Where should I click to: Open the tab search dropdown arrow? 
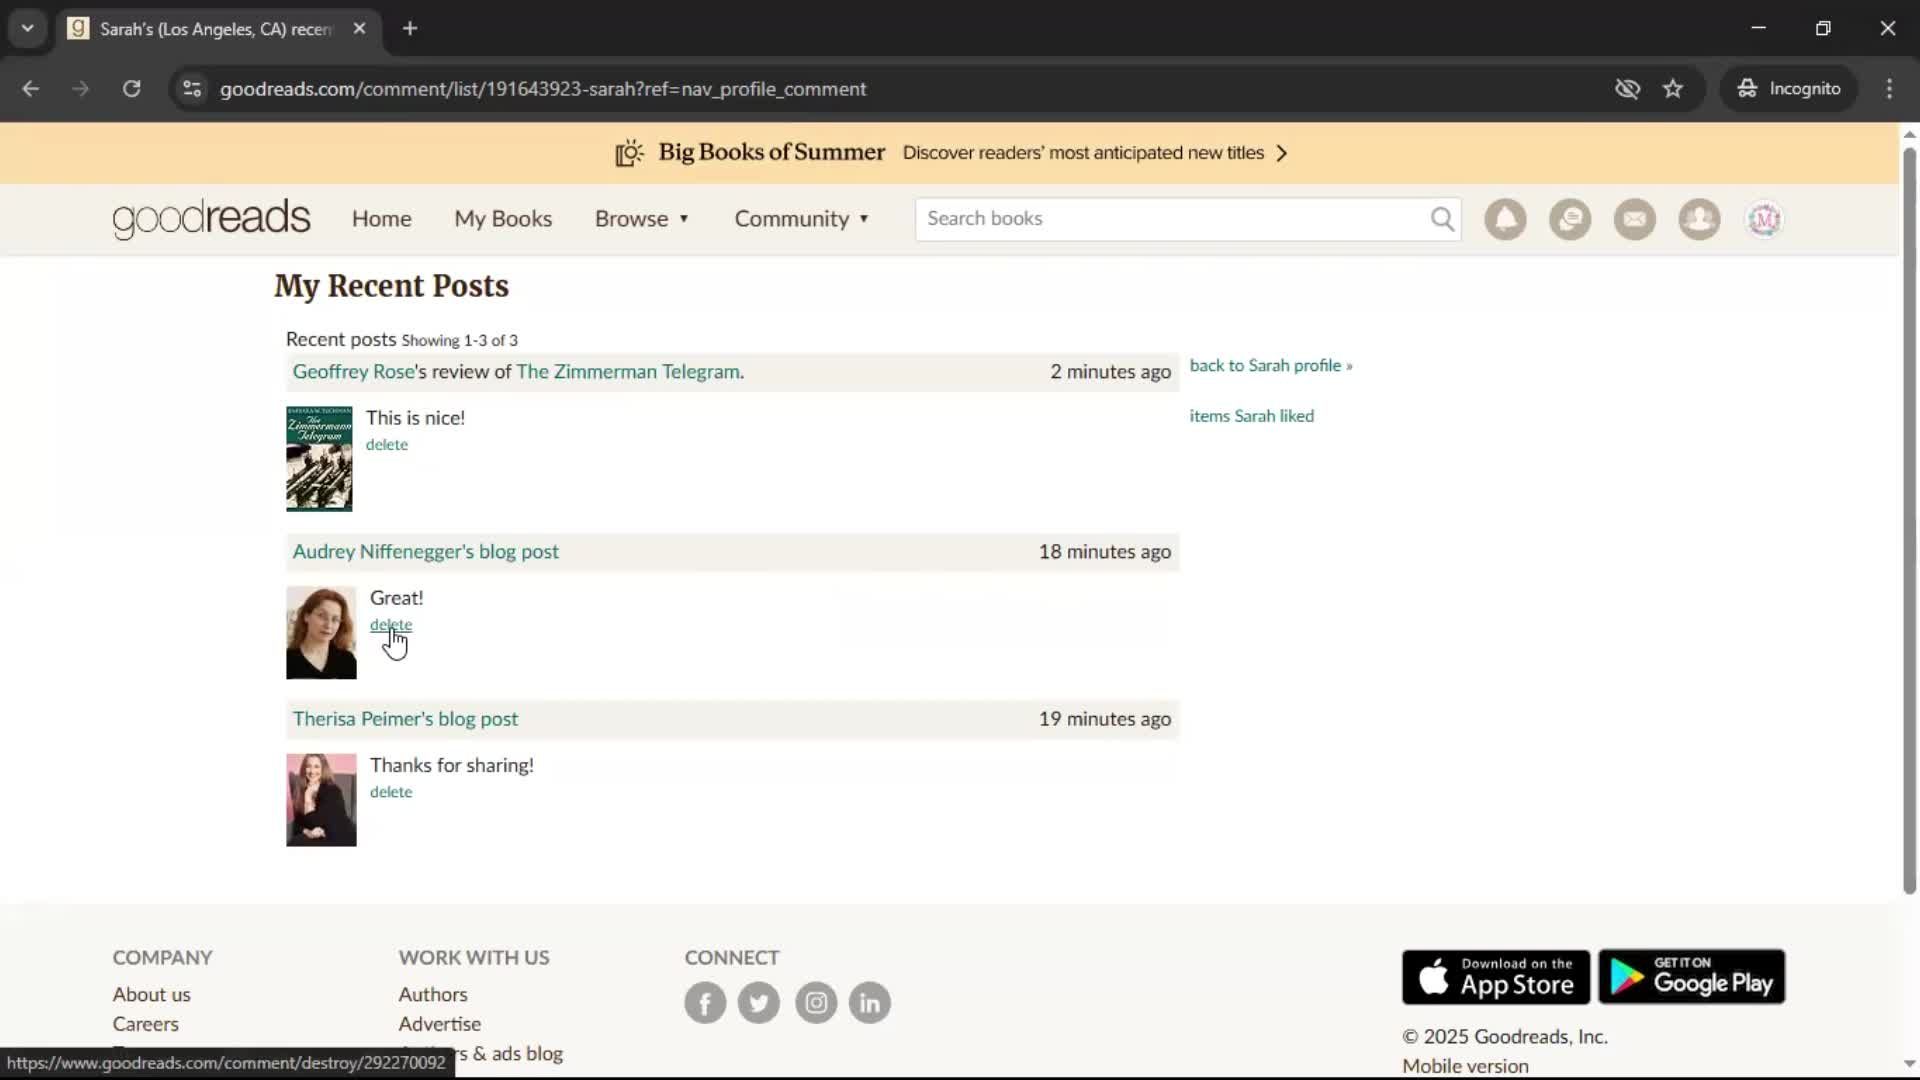[28, 28]
